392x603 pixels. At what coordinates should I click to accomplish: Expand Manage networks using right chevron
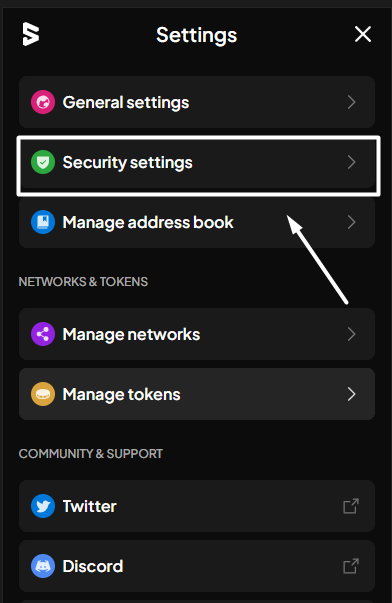coord(351,334)
